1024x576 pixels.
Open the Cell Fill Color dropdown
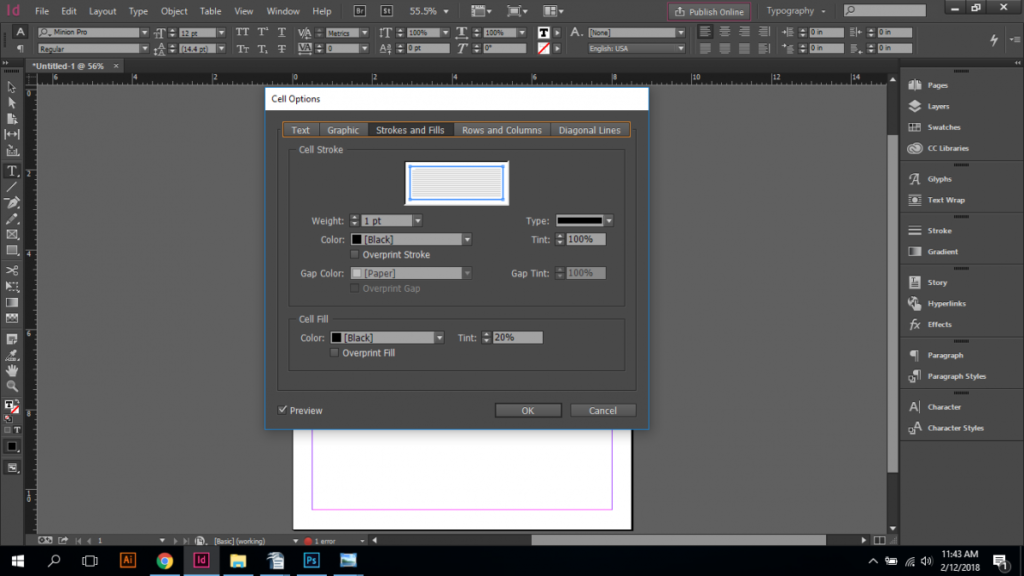pyautogui.click(x=440, y=337)
